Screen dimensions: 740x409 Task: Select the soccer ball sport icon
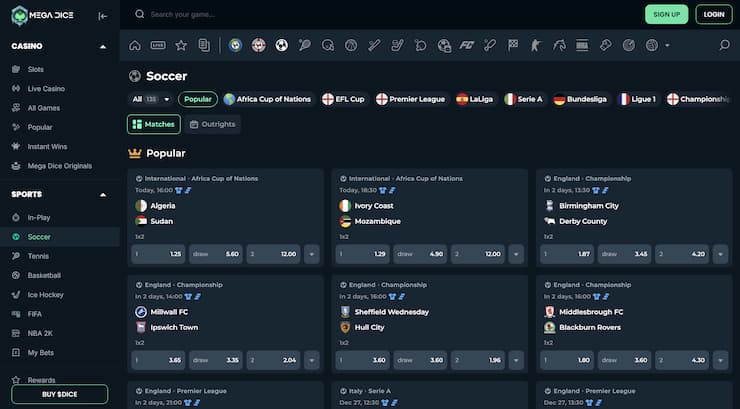282,45
